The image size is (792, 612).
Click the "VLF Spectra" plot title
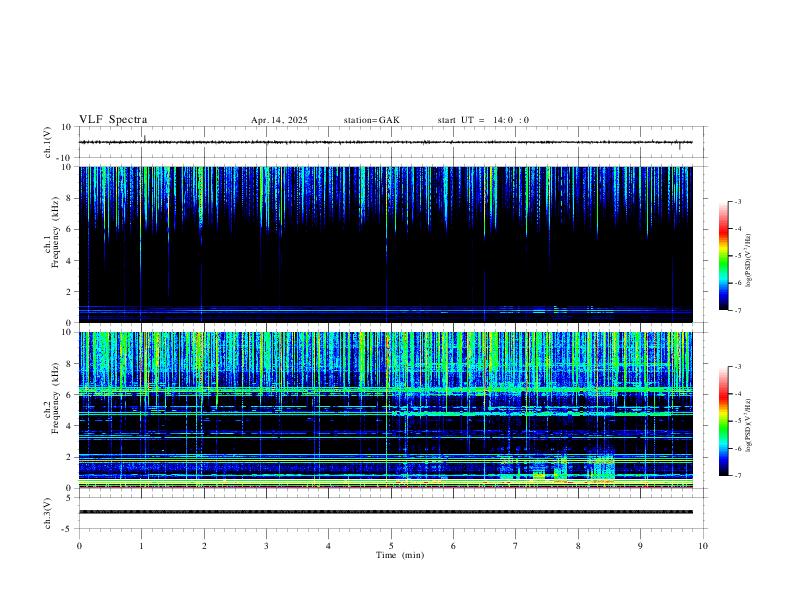pyautogui.click(x=113, y=120)
